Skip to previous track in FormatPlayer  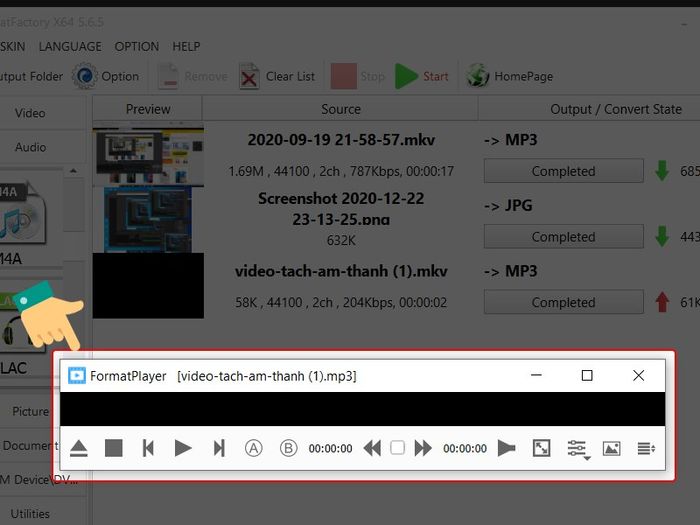tap(148, 448)
